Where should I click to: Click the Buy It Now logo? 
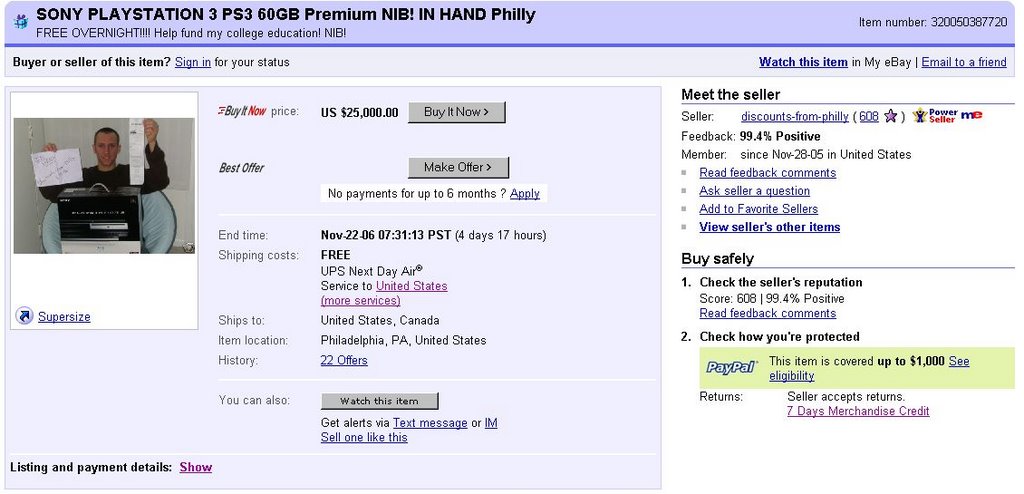pos(242,111)
